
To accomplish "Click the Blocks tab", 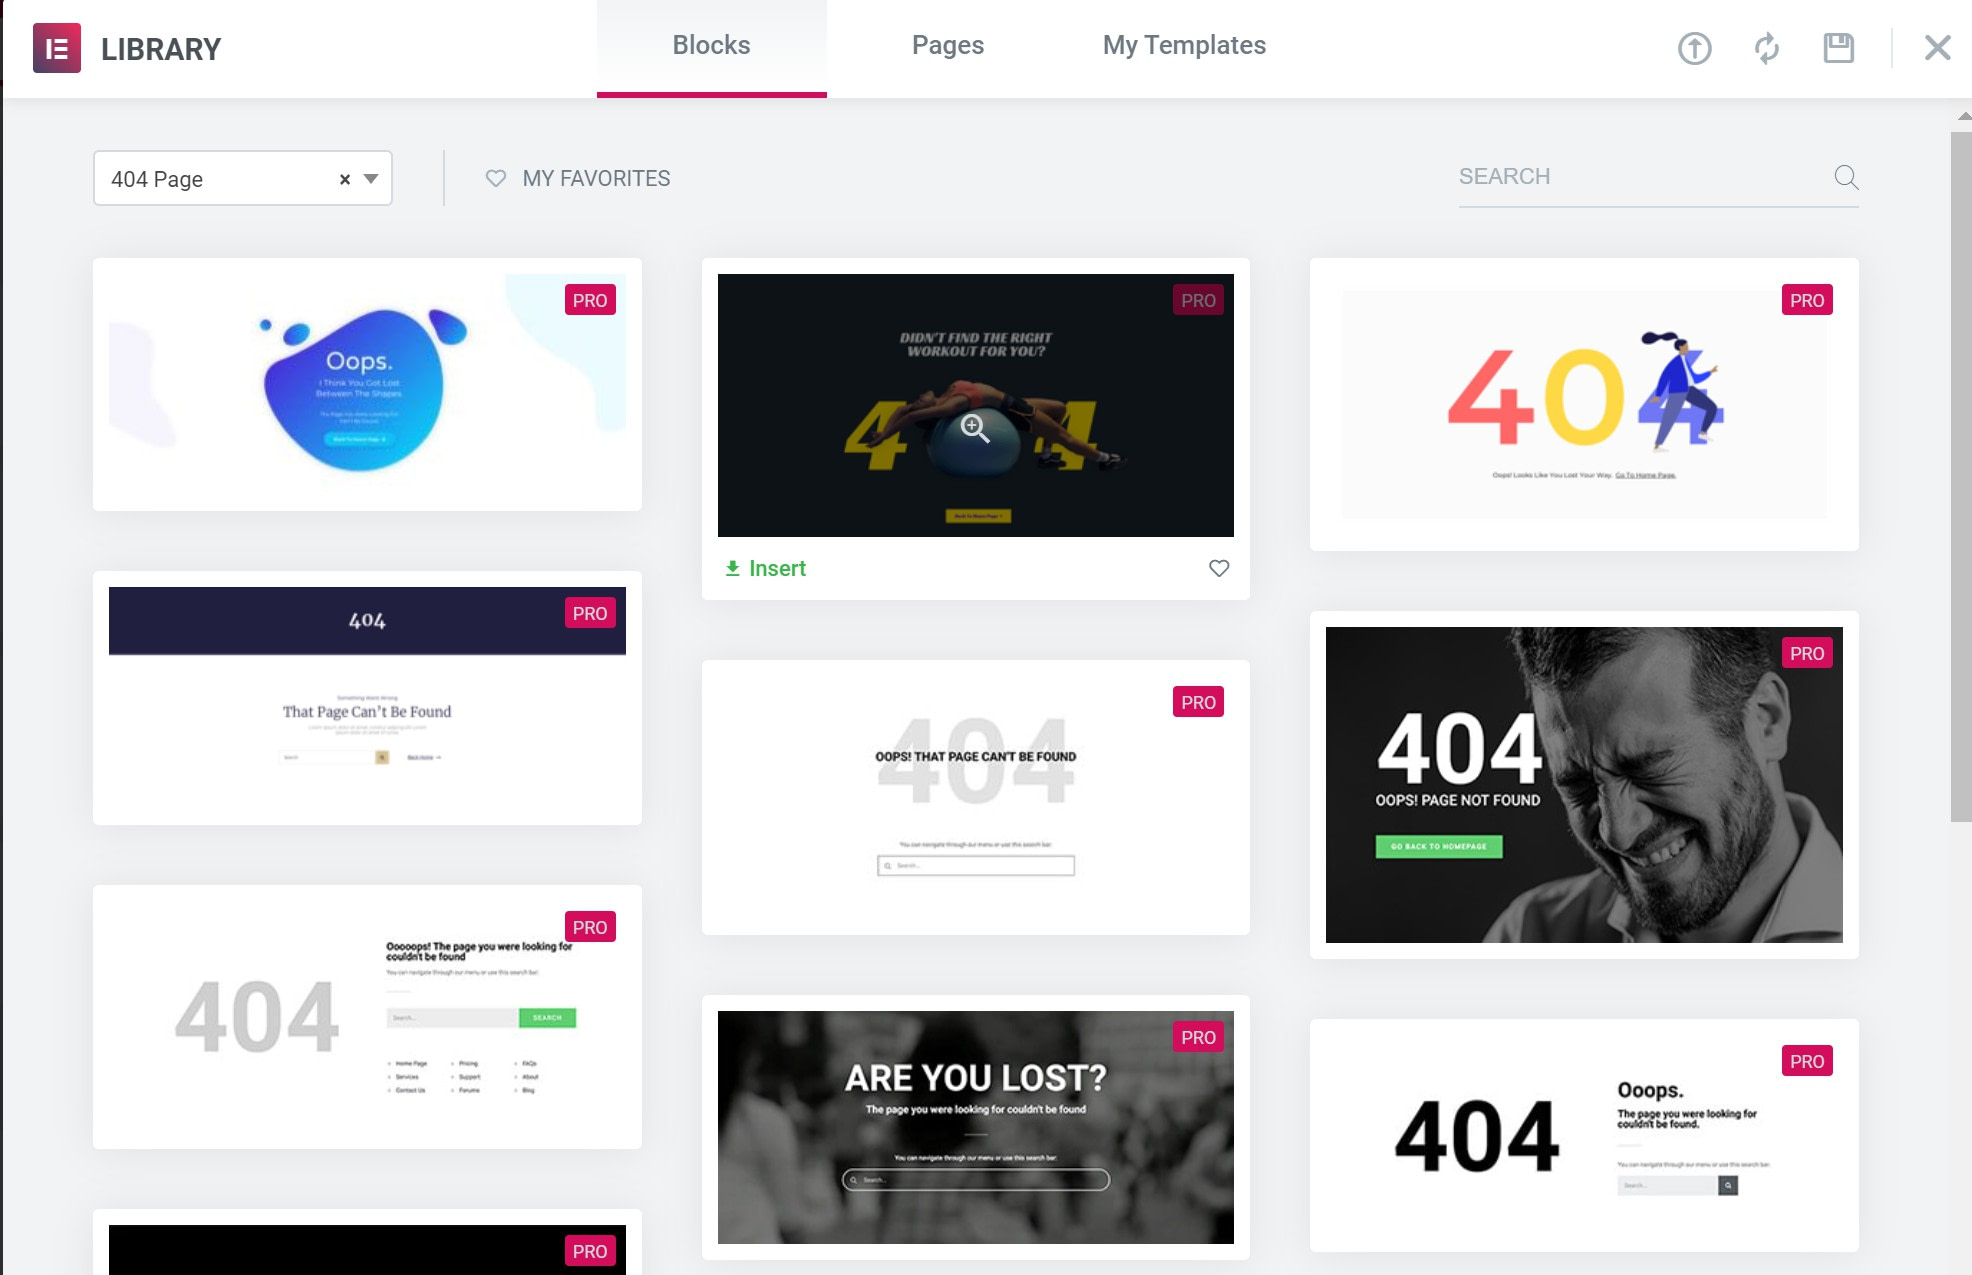I will (x=711, y=45).
